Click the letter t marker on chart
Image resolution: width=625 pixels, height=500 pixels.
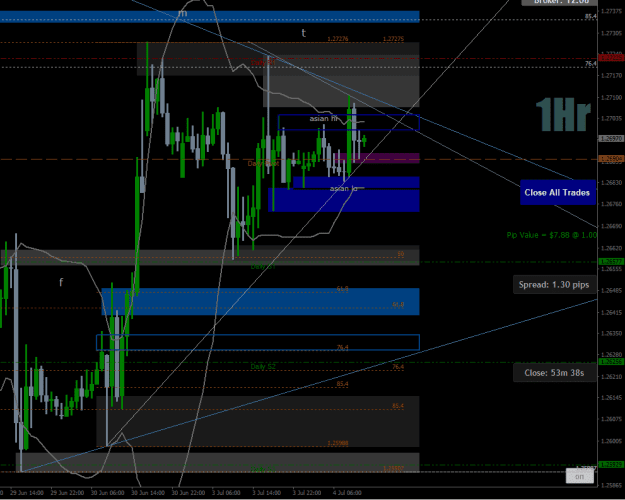tap(303, 33)
